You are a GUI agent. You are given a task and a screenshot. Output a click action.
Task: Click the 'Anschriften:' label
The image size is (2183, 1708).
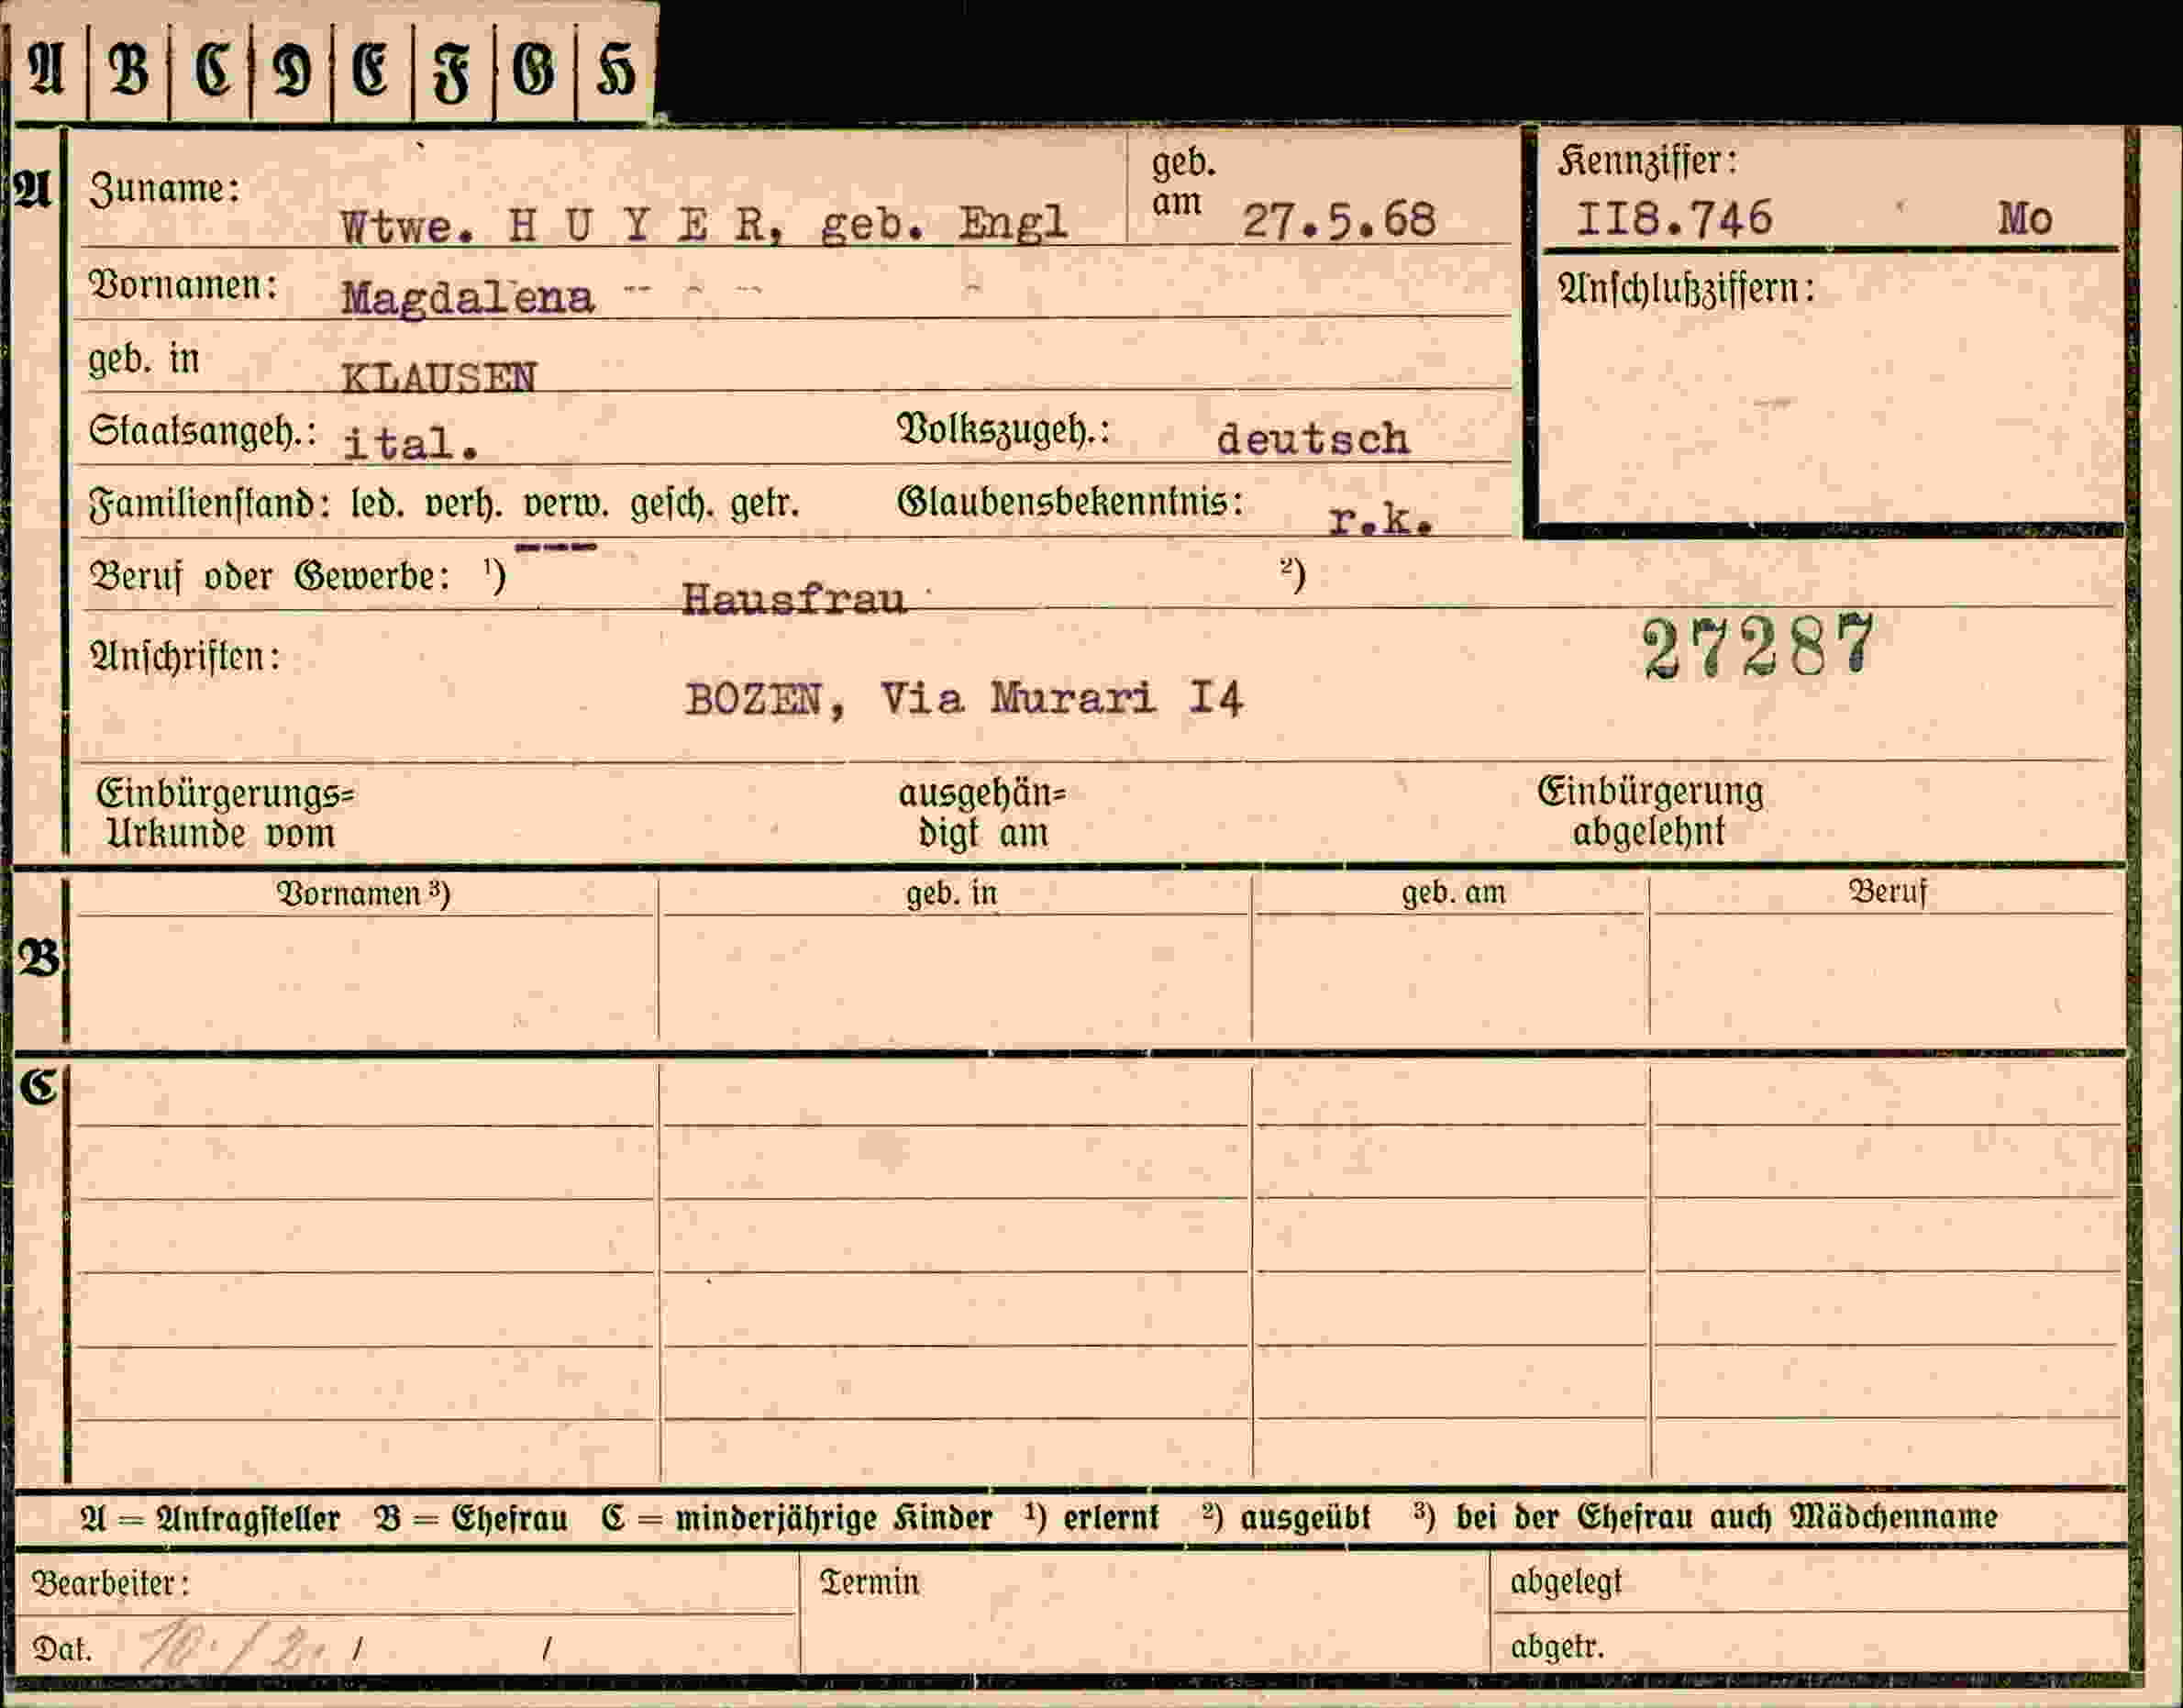click(x=185, y=657)
